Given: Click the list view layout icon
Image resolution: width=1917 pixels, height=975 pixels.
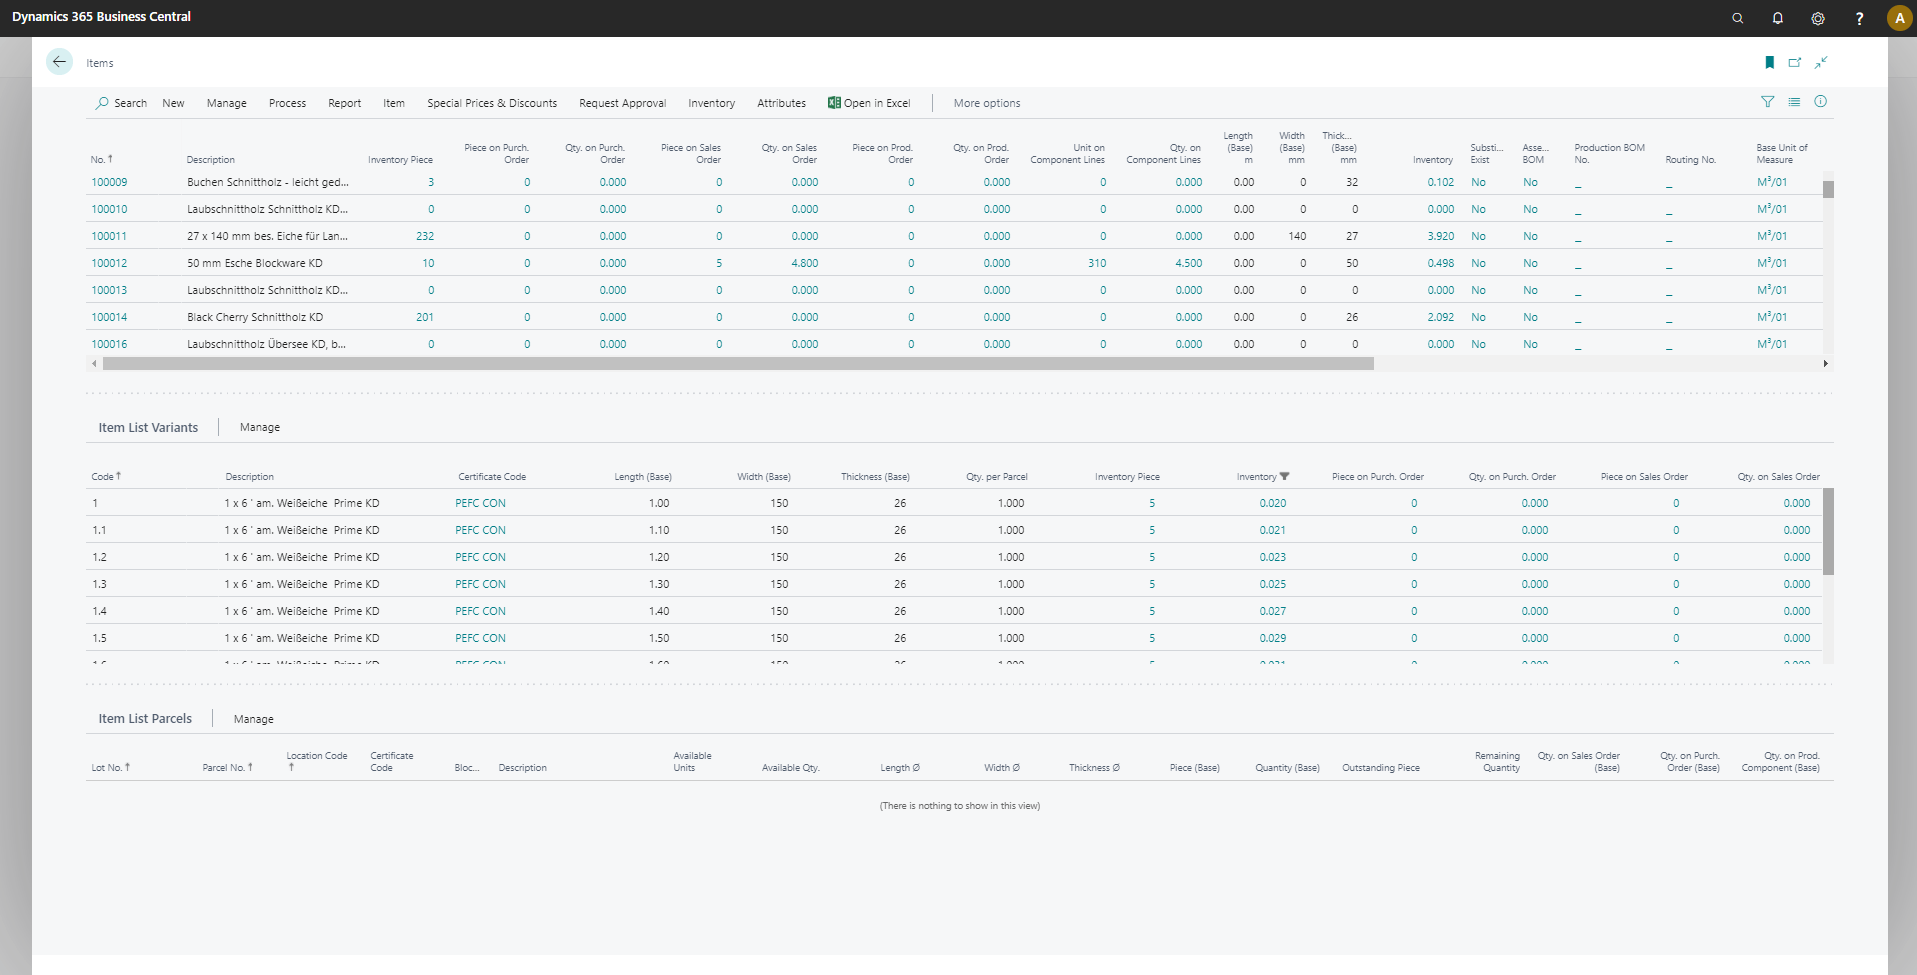Looking at the screenshot, I should [x=1794, y=102].
